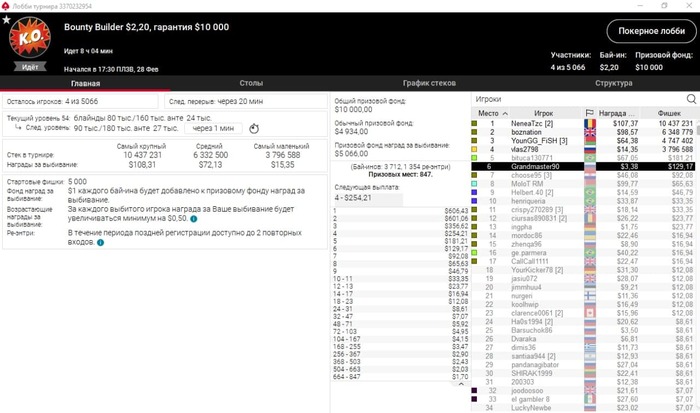Minimize the tournament lobby window
This screenshot has height=413, width=700.
(x=640, y=6)
